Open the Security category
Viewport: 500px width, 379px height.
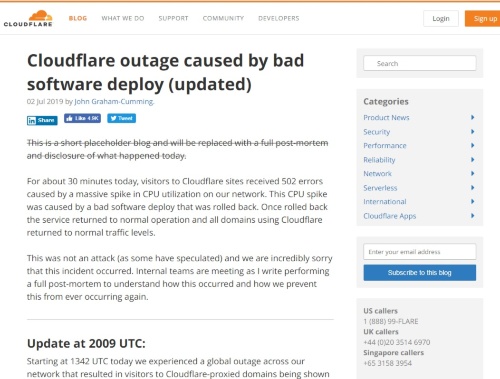[x=377, y=132]
